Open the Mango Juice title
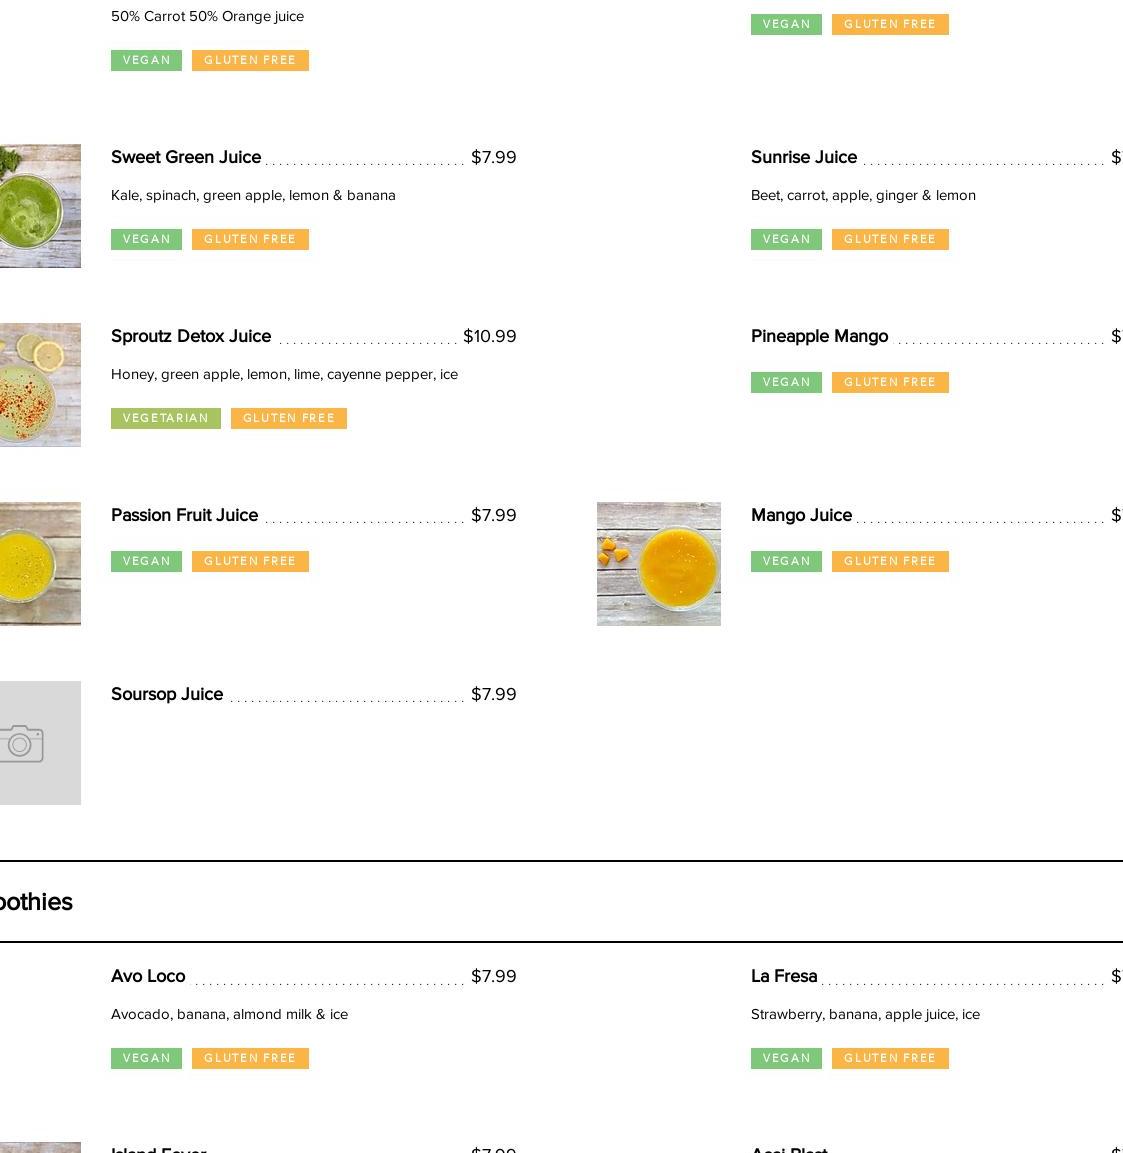This screenshot has height=1153, width=1123. [801, 515]
